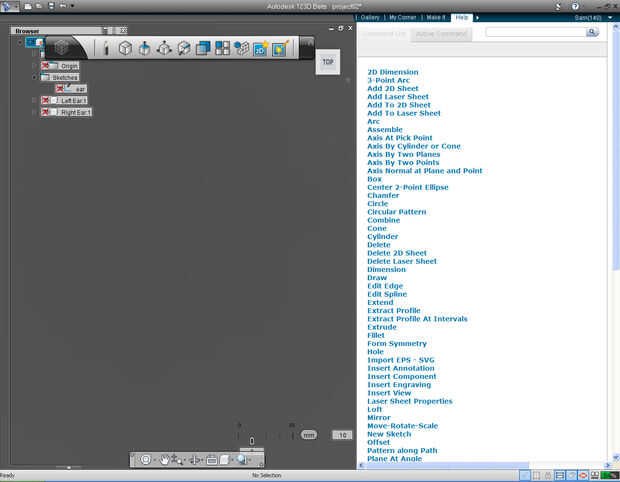Click the help search input field
620x482 pixels.
point(536,32)
